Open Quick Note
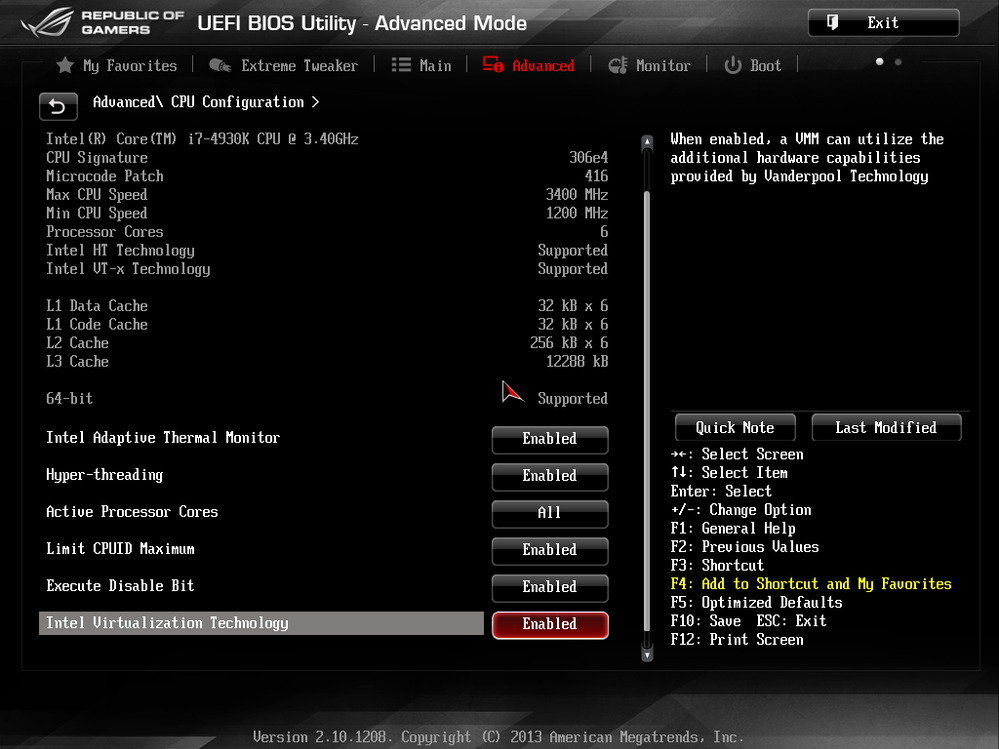The image size is (999, 749). (x=735, y=427)
